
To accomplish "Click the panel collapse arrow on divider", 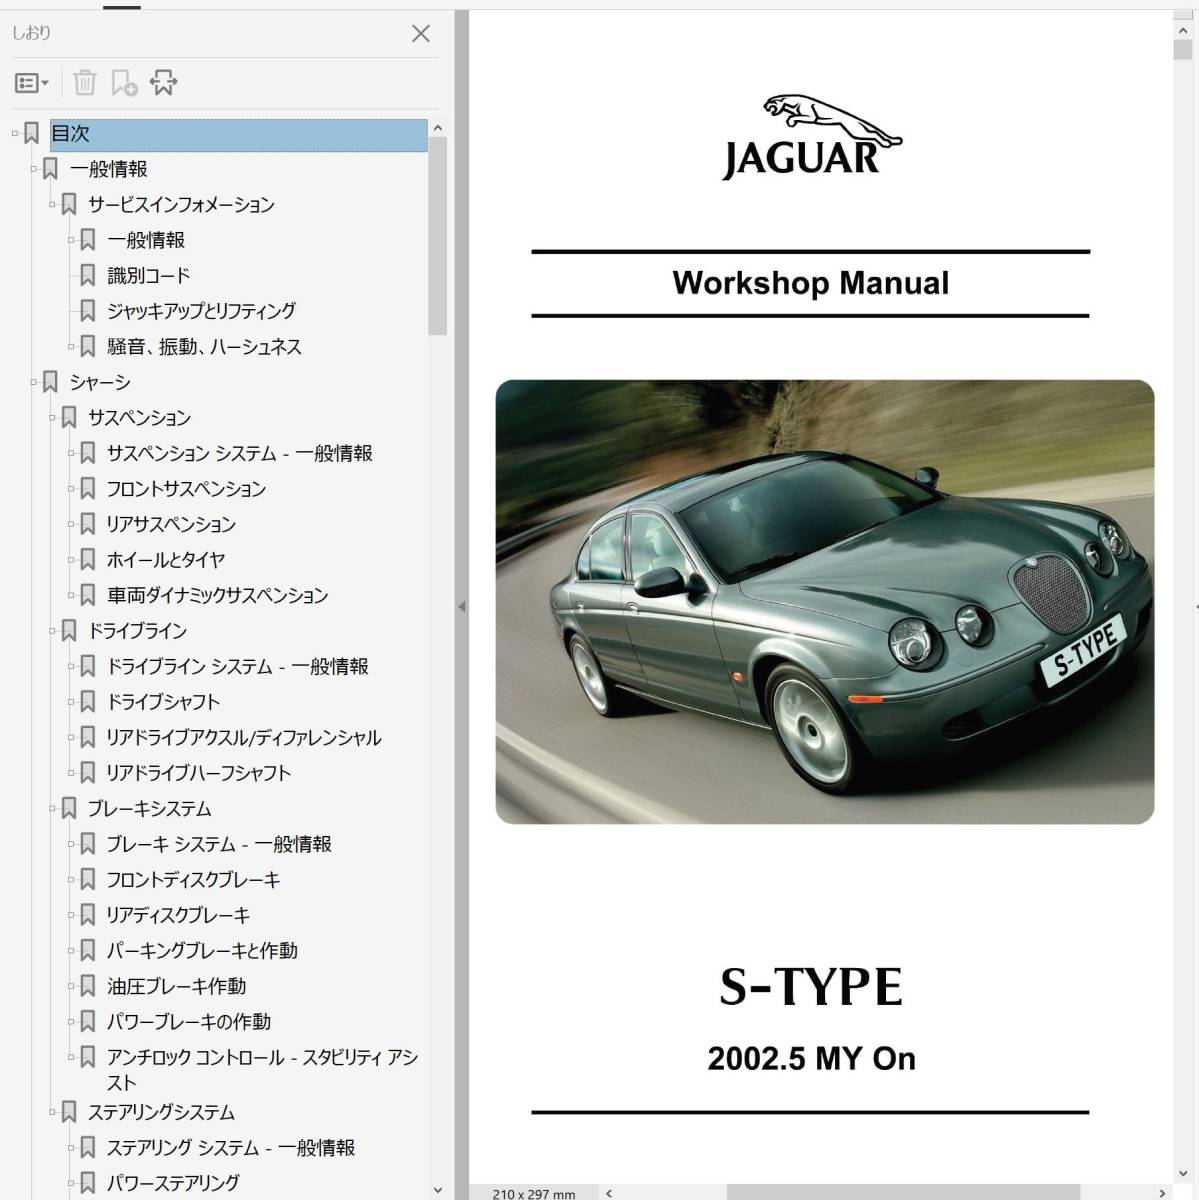I will click(461, 607).
